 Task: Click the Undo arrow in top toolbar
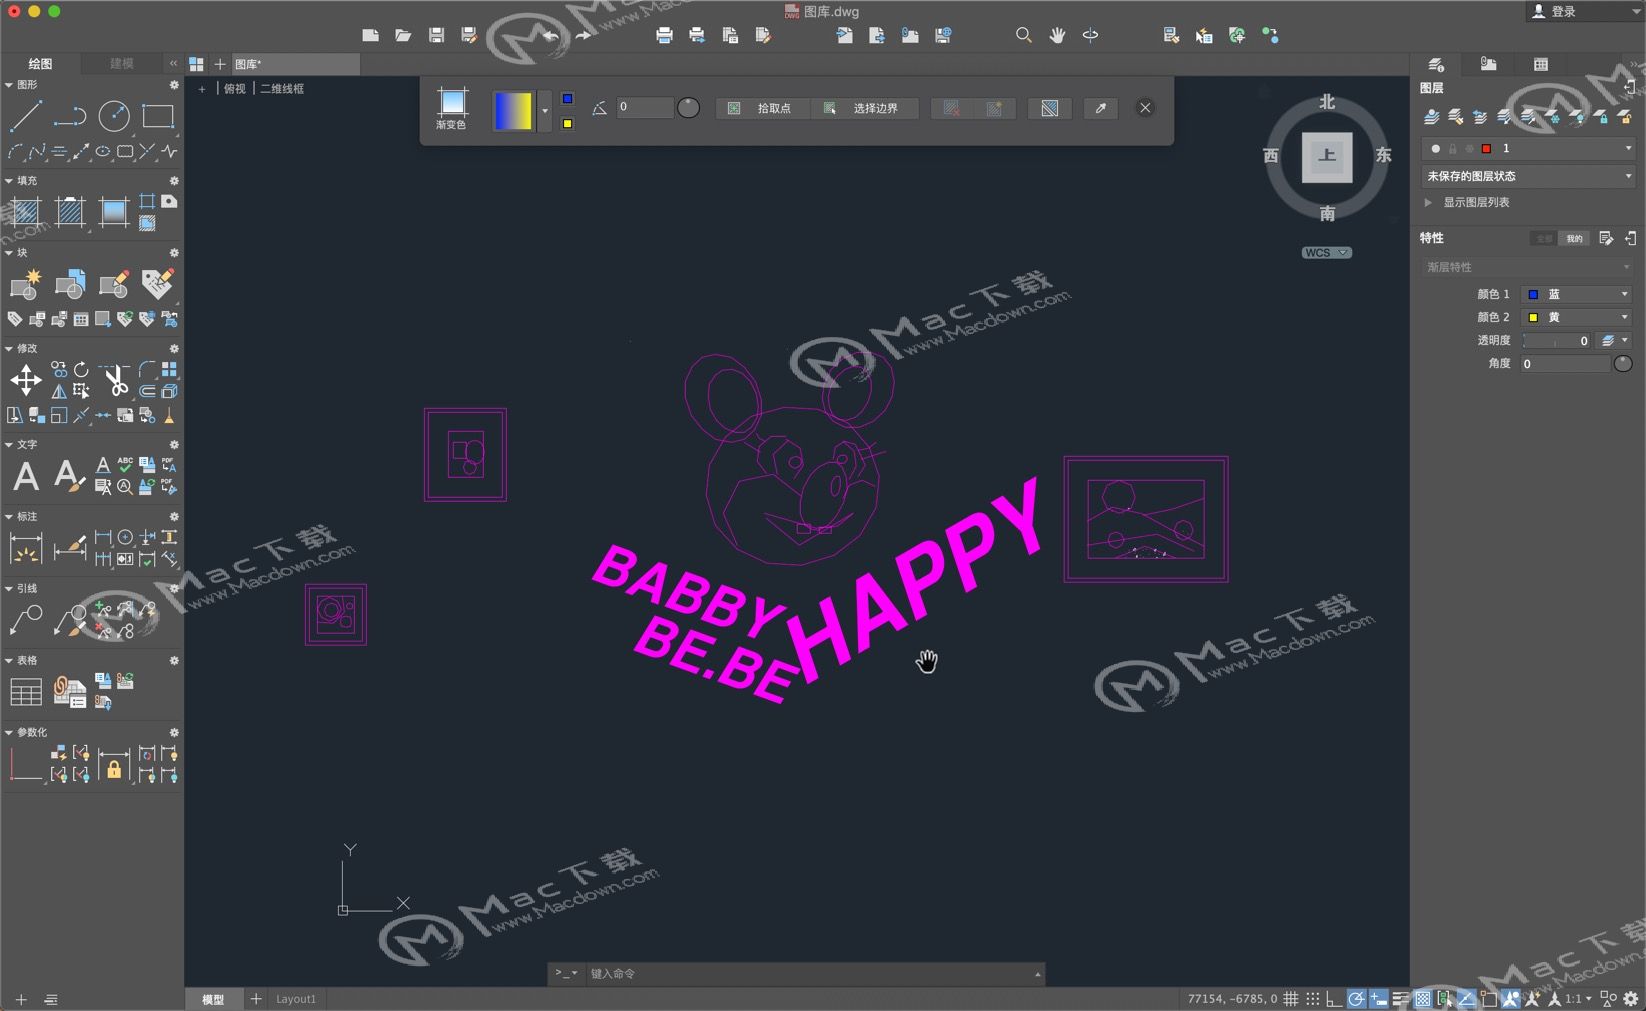(x=550, y=35)
